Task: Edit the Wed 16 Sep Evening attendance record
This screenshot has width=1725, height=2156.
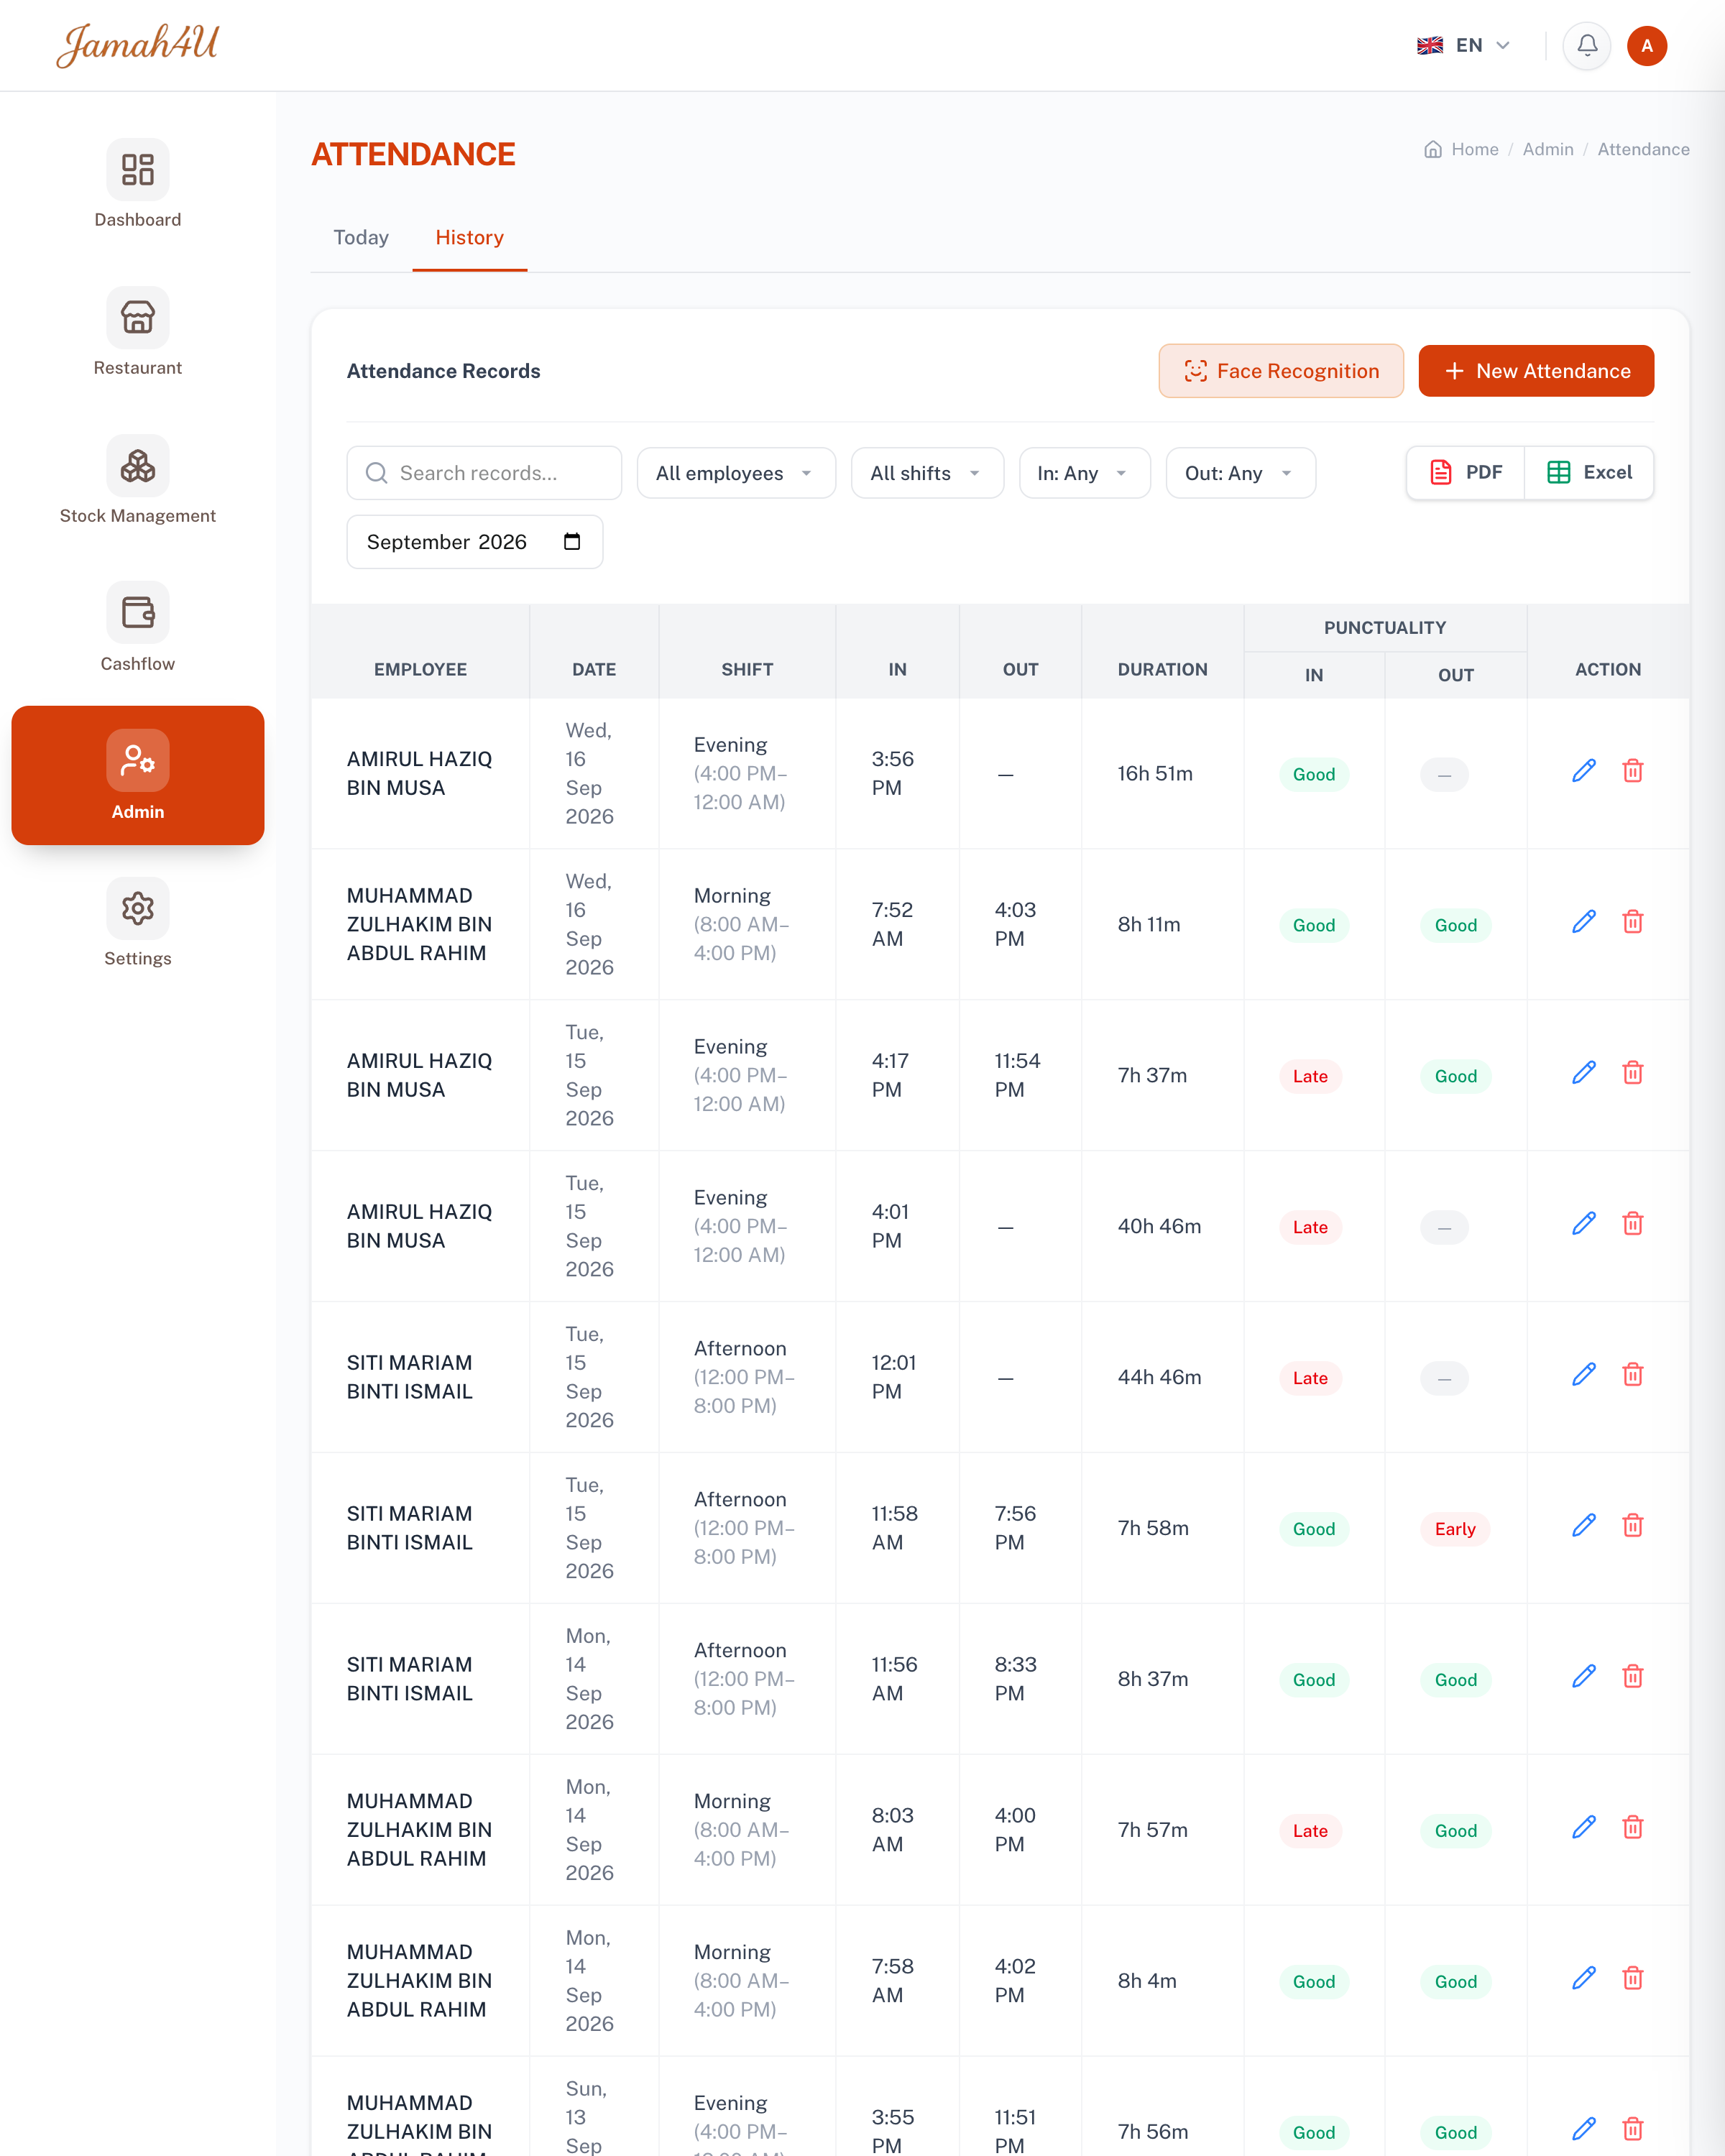Action: [1584, 770]
